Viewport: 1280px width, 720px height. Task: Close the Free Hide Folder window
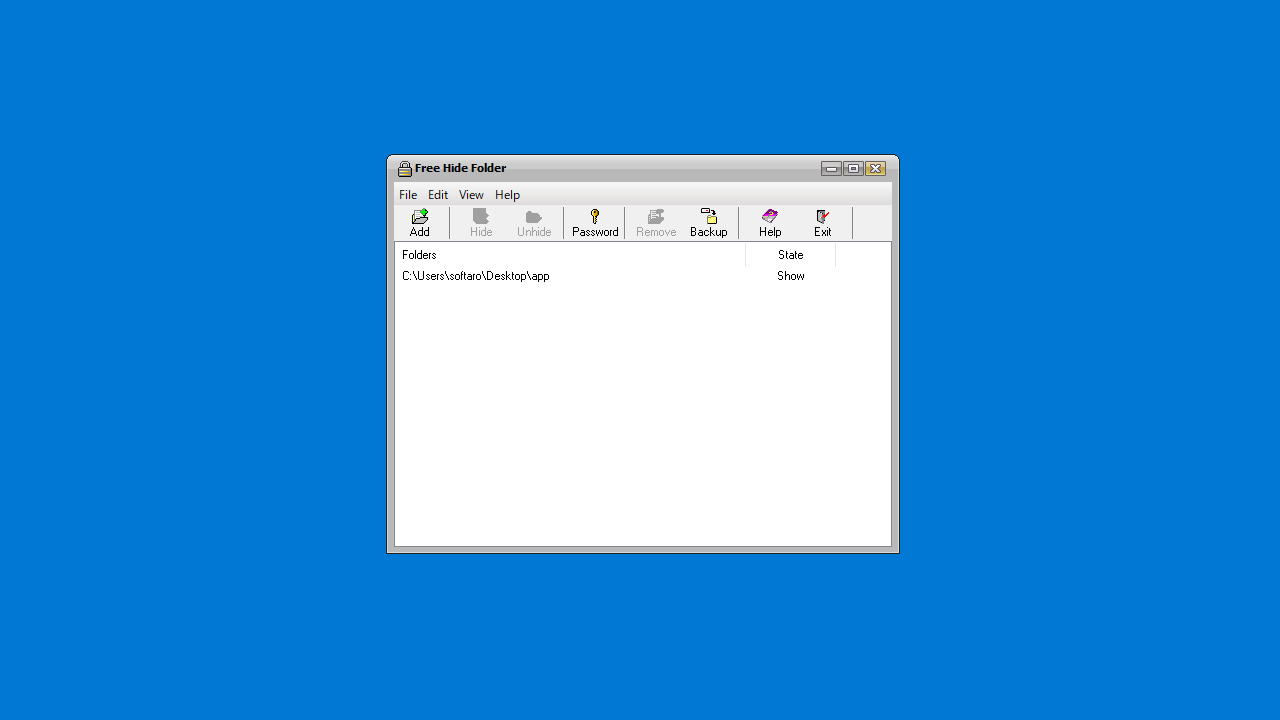(x=875, y=169)
